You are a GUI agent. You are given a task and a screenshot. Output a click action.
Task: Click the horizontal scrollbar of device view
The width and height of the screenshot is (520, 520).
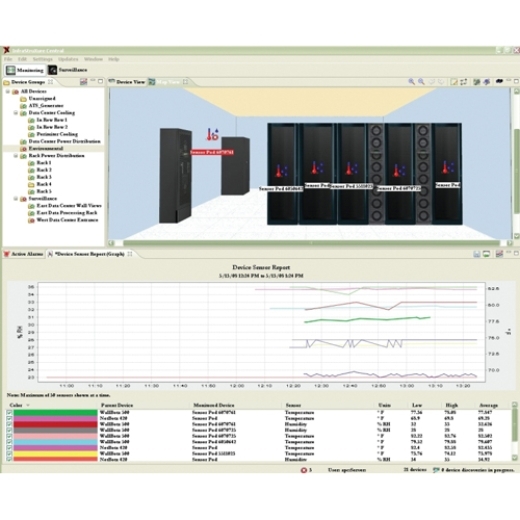311,243
